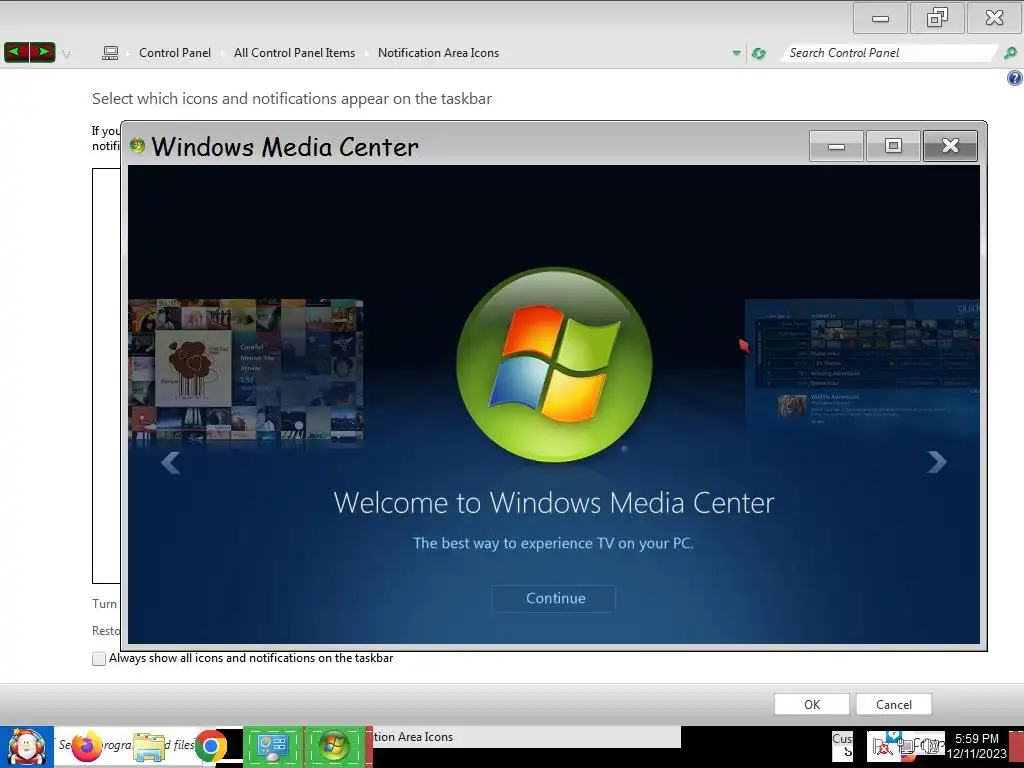Click Cancel in Notification Area Icons

(x=893, y=704)
